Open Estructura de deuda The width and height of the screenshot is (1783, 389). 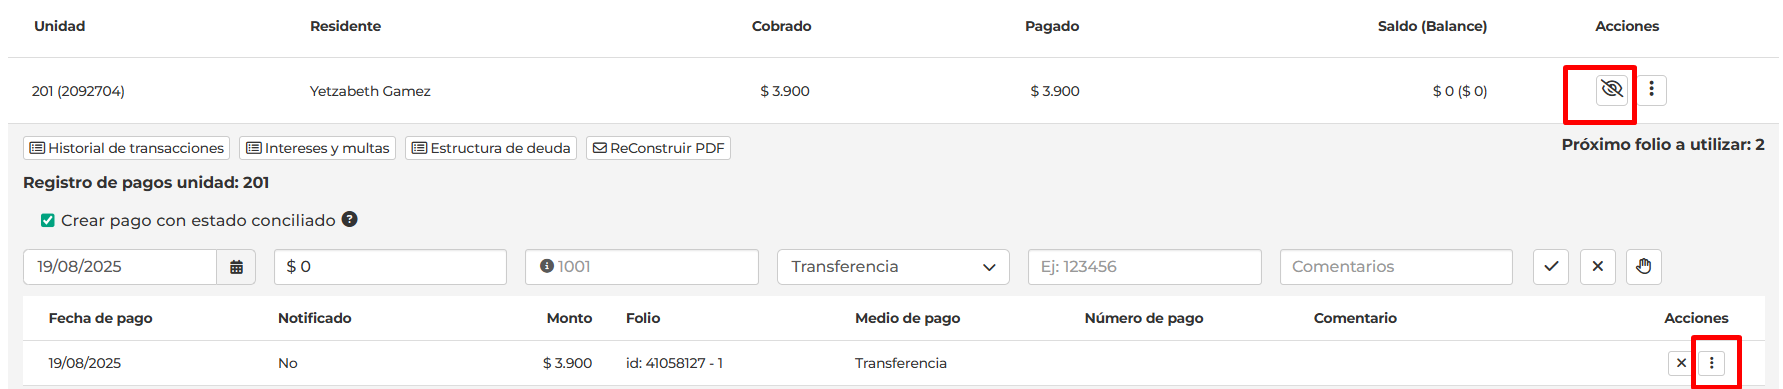pos(491,148)
